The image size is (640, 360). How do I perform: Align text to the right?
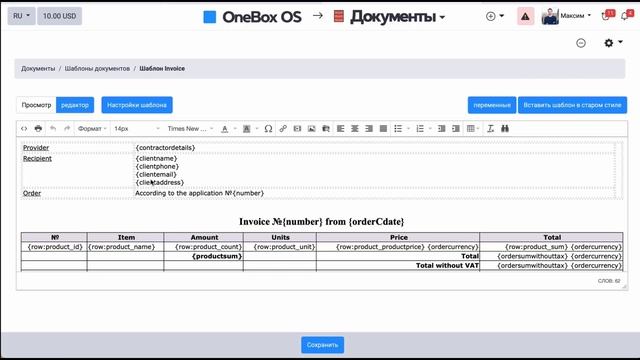pyautogui.click(x=369, y=129)
